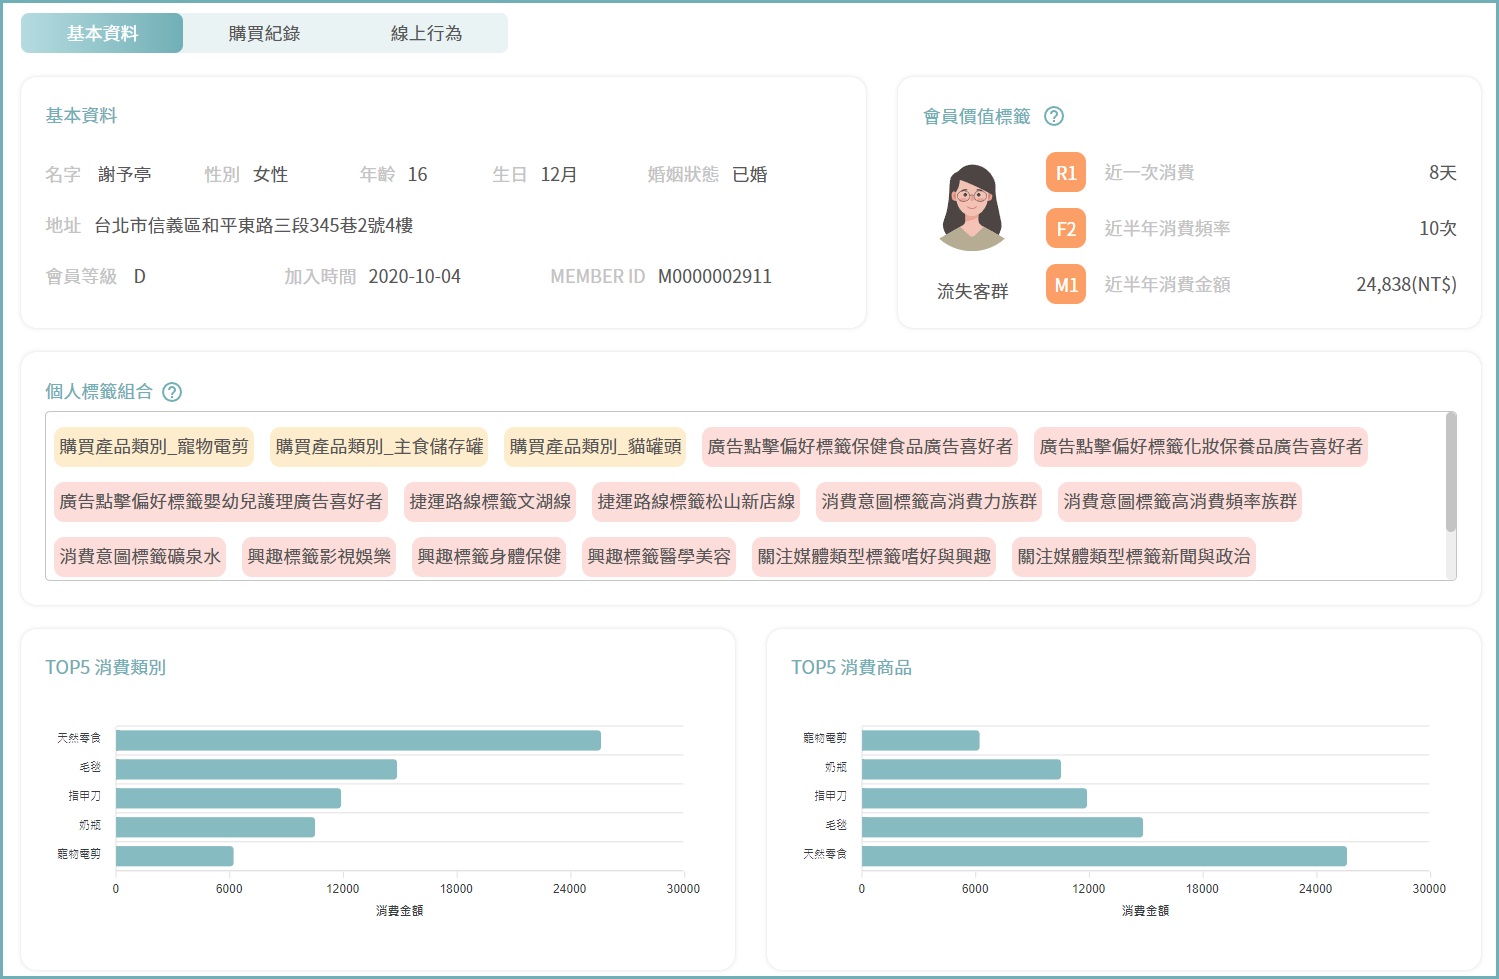Viewport: 1499px width, 979px height.
Task: Select the 消費意圖標籤高消費力族群 tag
Action: [x=929, y=502]
